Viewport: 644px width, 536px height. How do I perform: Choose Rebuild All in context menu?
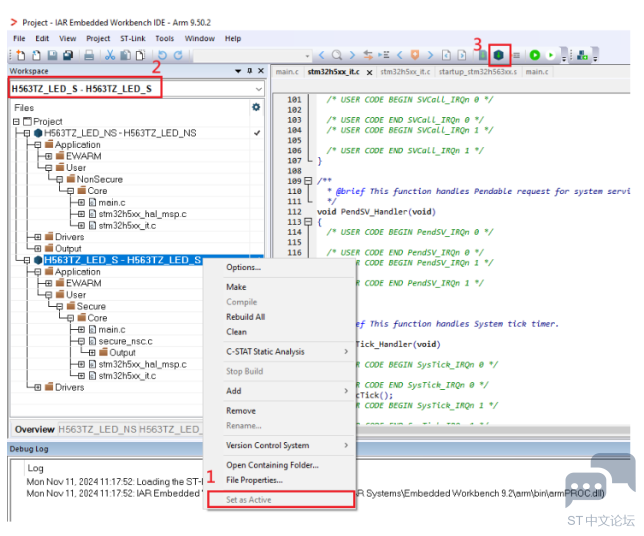246,317
